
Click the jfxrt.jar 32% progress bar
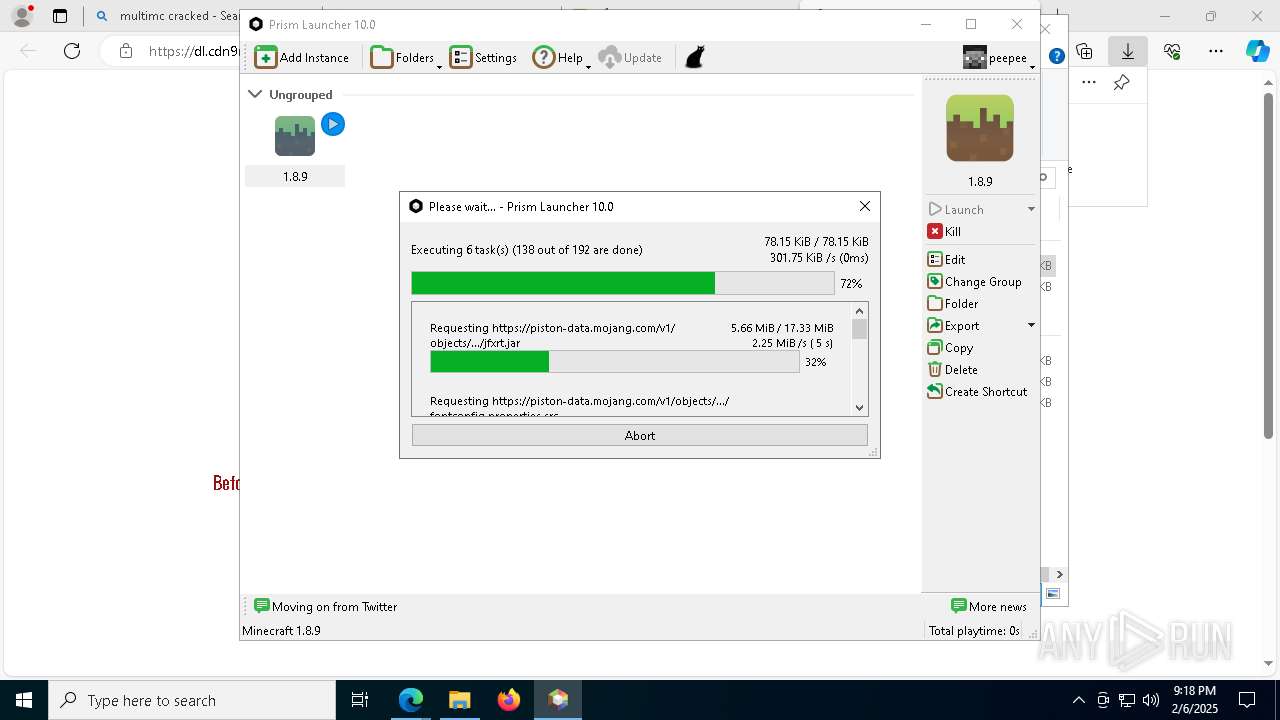pyautogui.click(x=615, y=361)
